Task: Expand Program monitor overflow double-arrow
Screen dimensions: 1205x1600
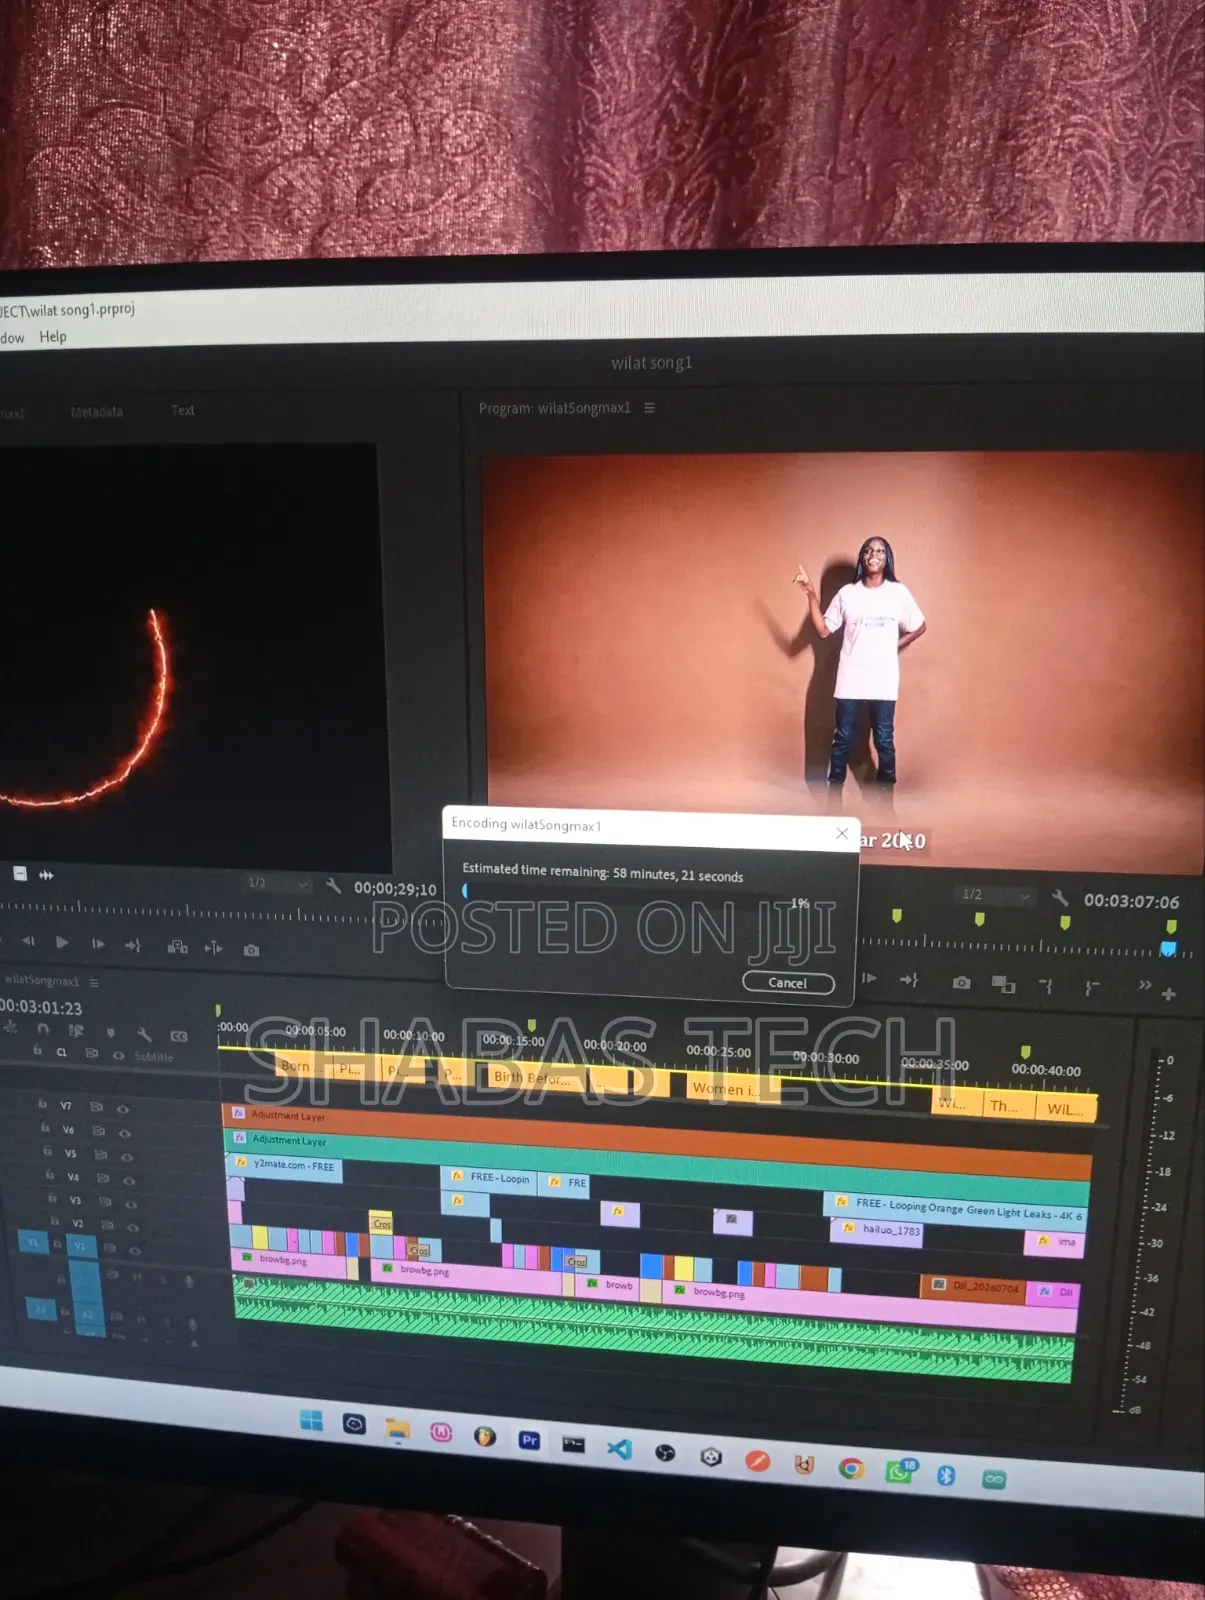Action: coord(1145,985)
